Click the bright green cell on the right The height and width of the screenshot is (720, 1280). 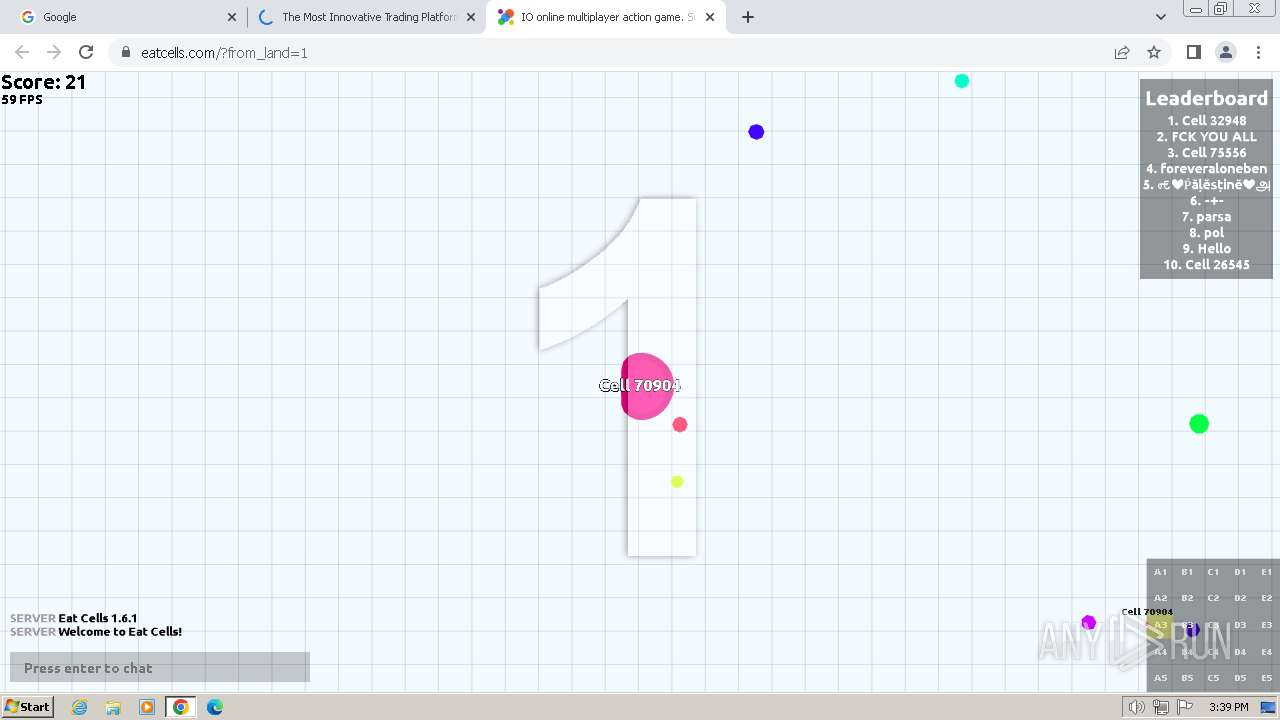pos(1199,424)
